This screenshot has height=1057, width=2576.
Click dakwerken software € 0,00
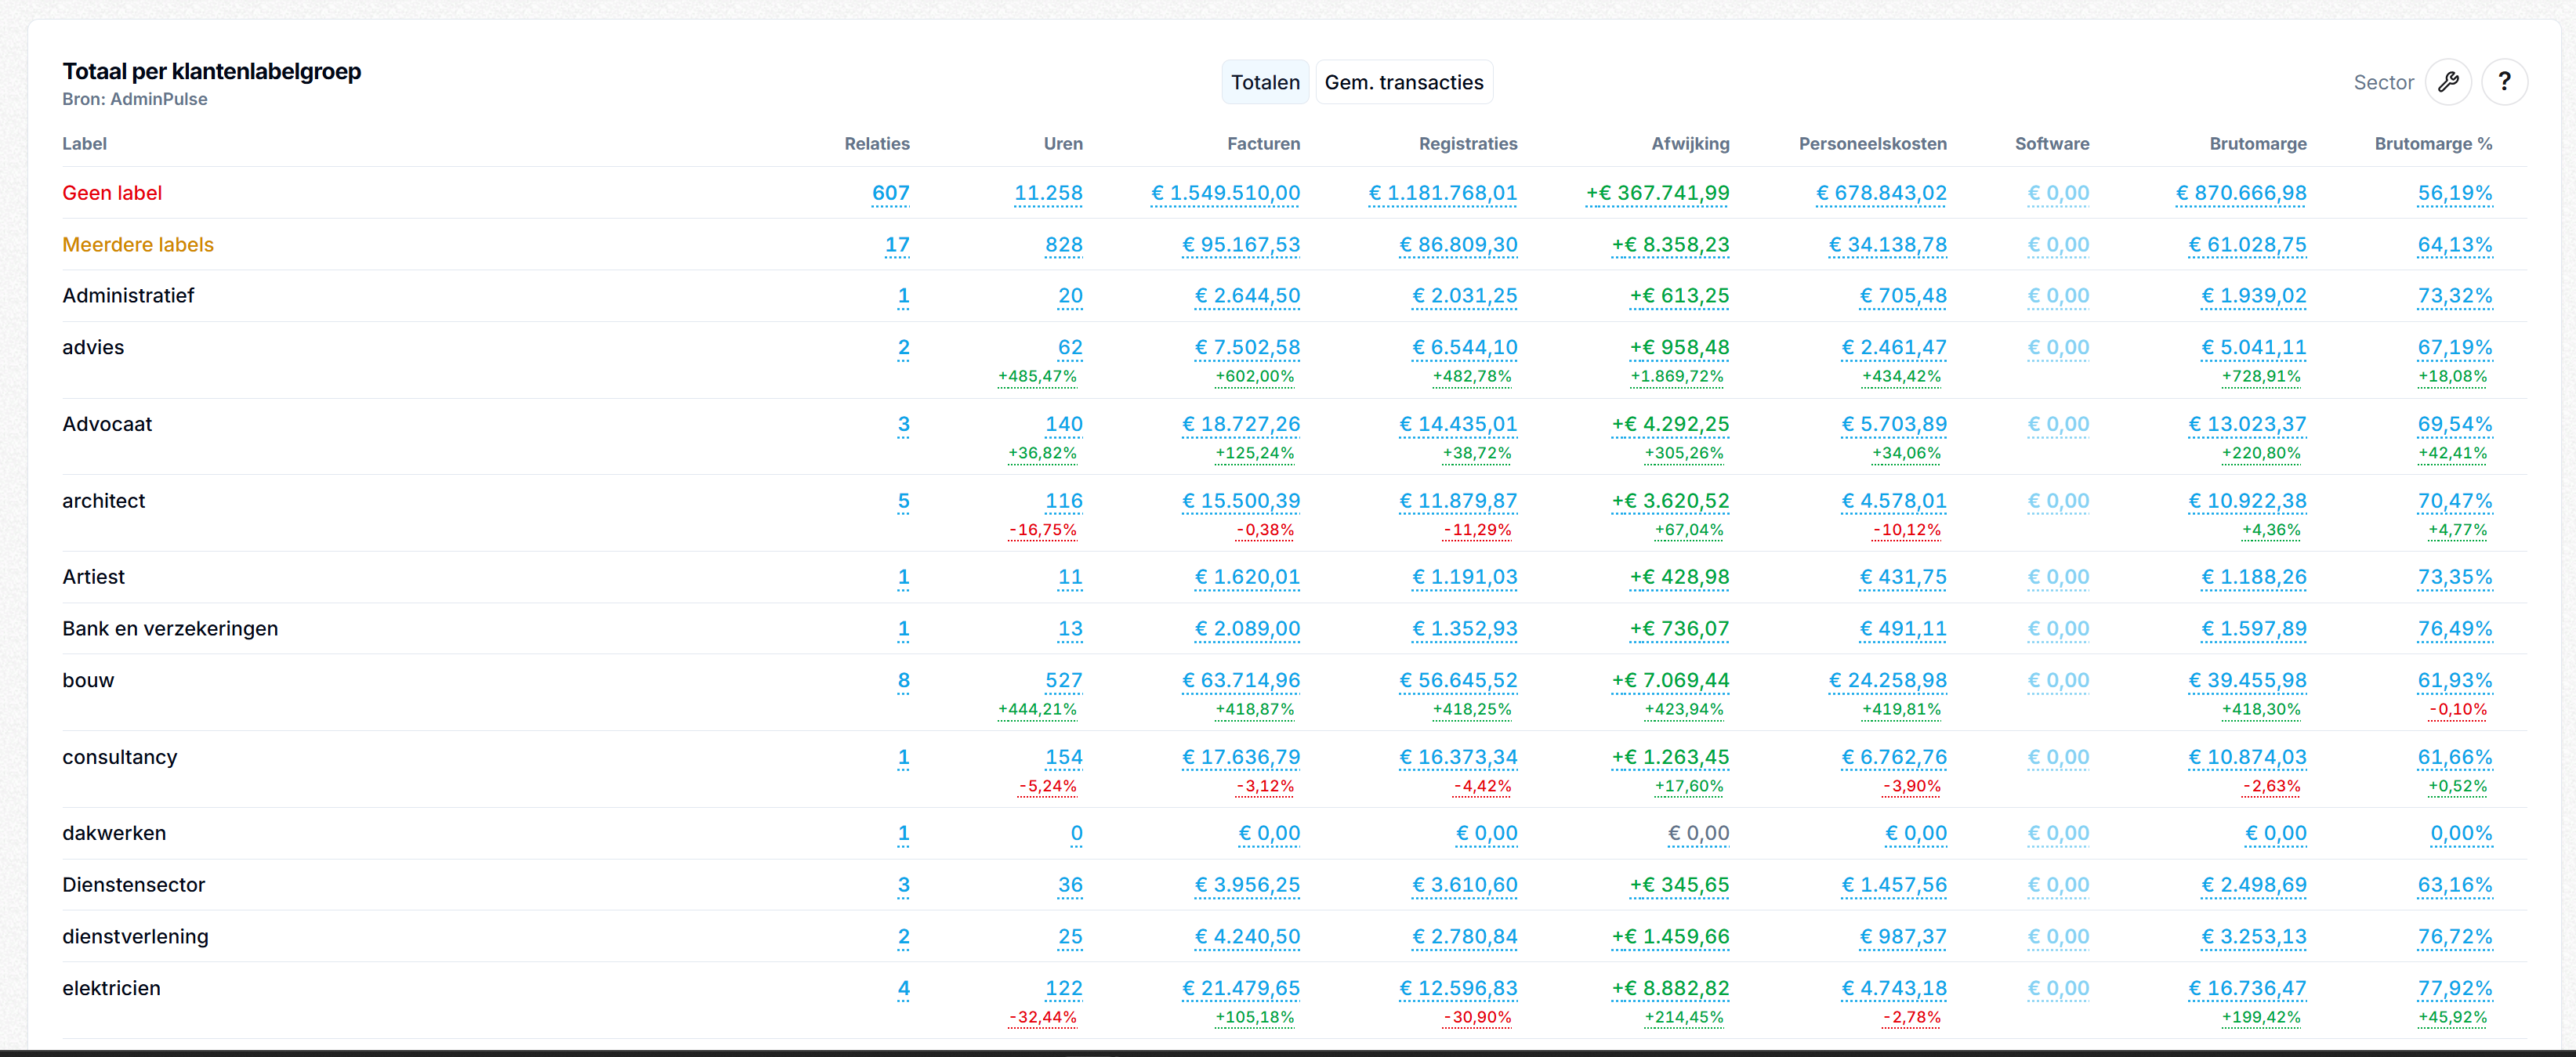click(x=2058, y=834)
